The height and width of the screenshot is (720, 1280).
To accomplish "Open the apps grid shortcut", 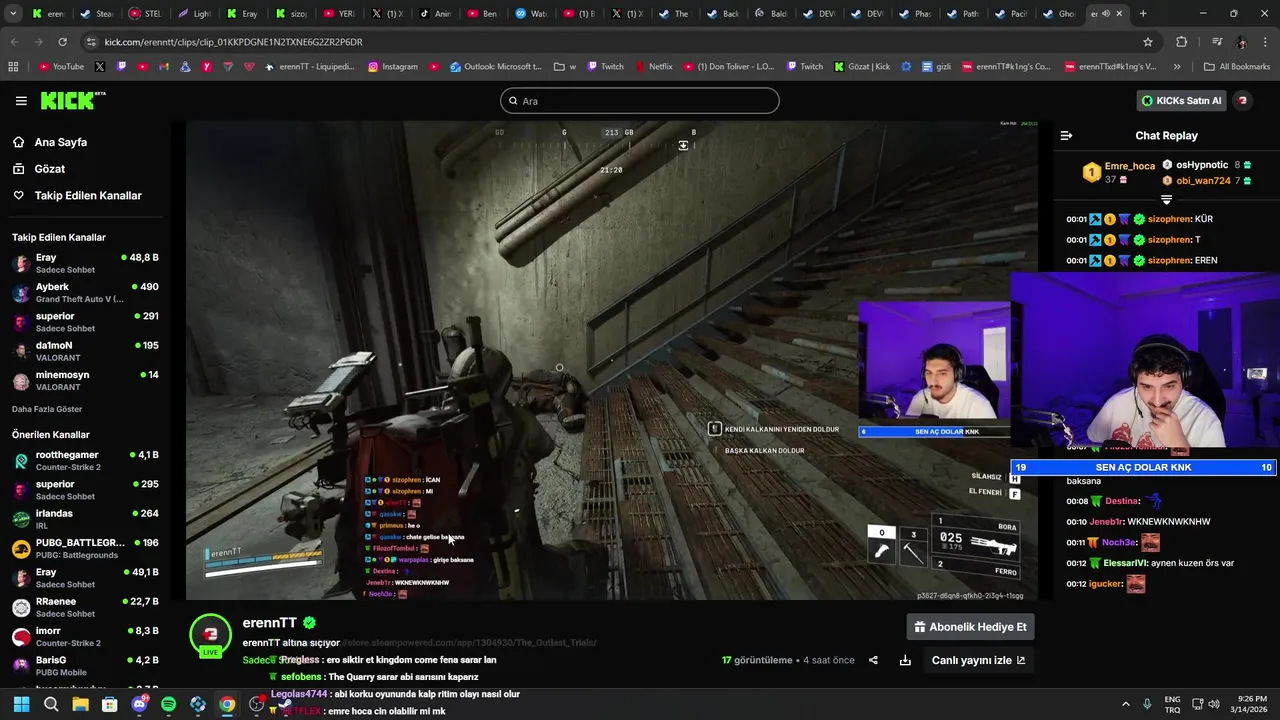I will (13, 67).
